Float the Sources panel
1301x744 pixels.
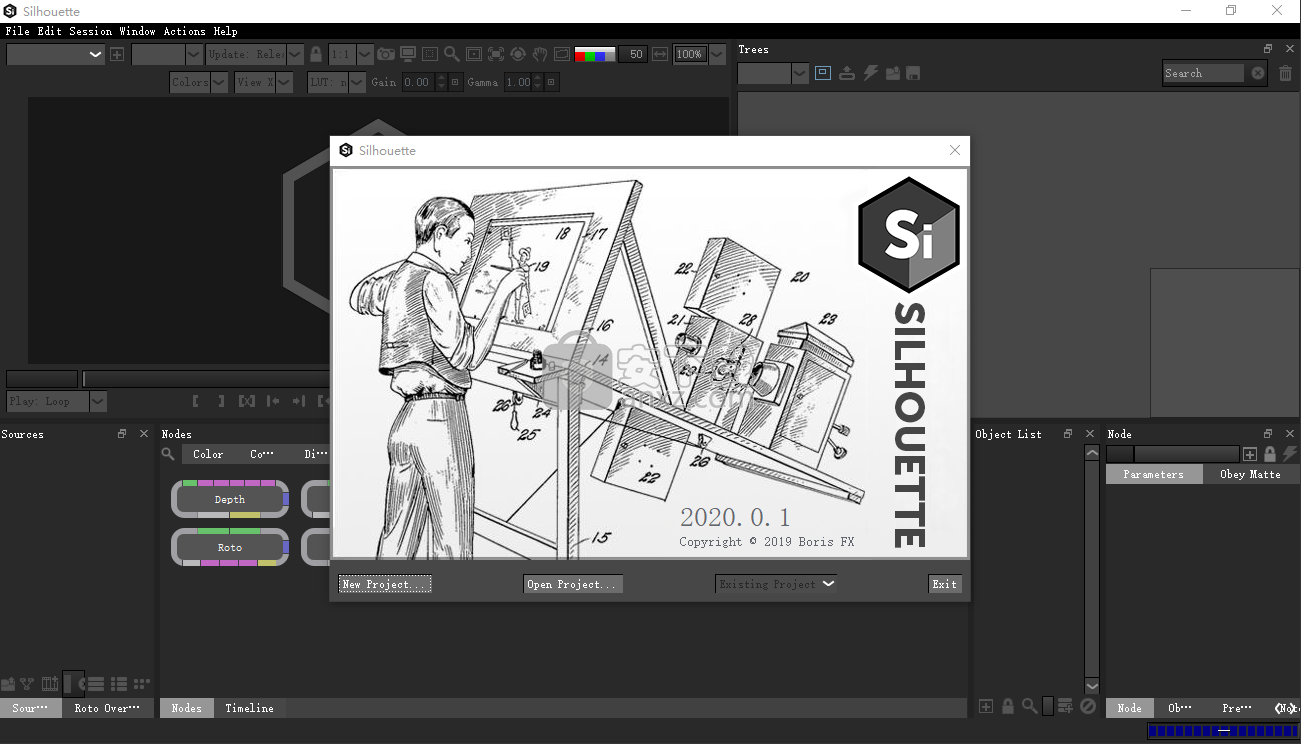click(x=122, y=434)
